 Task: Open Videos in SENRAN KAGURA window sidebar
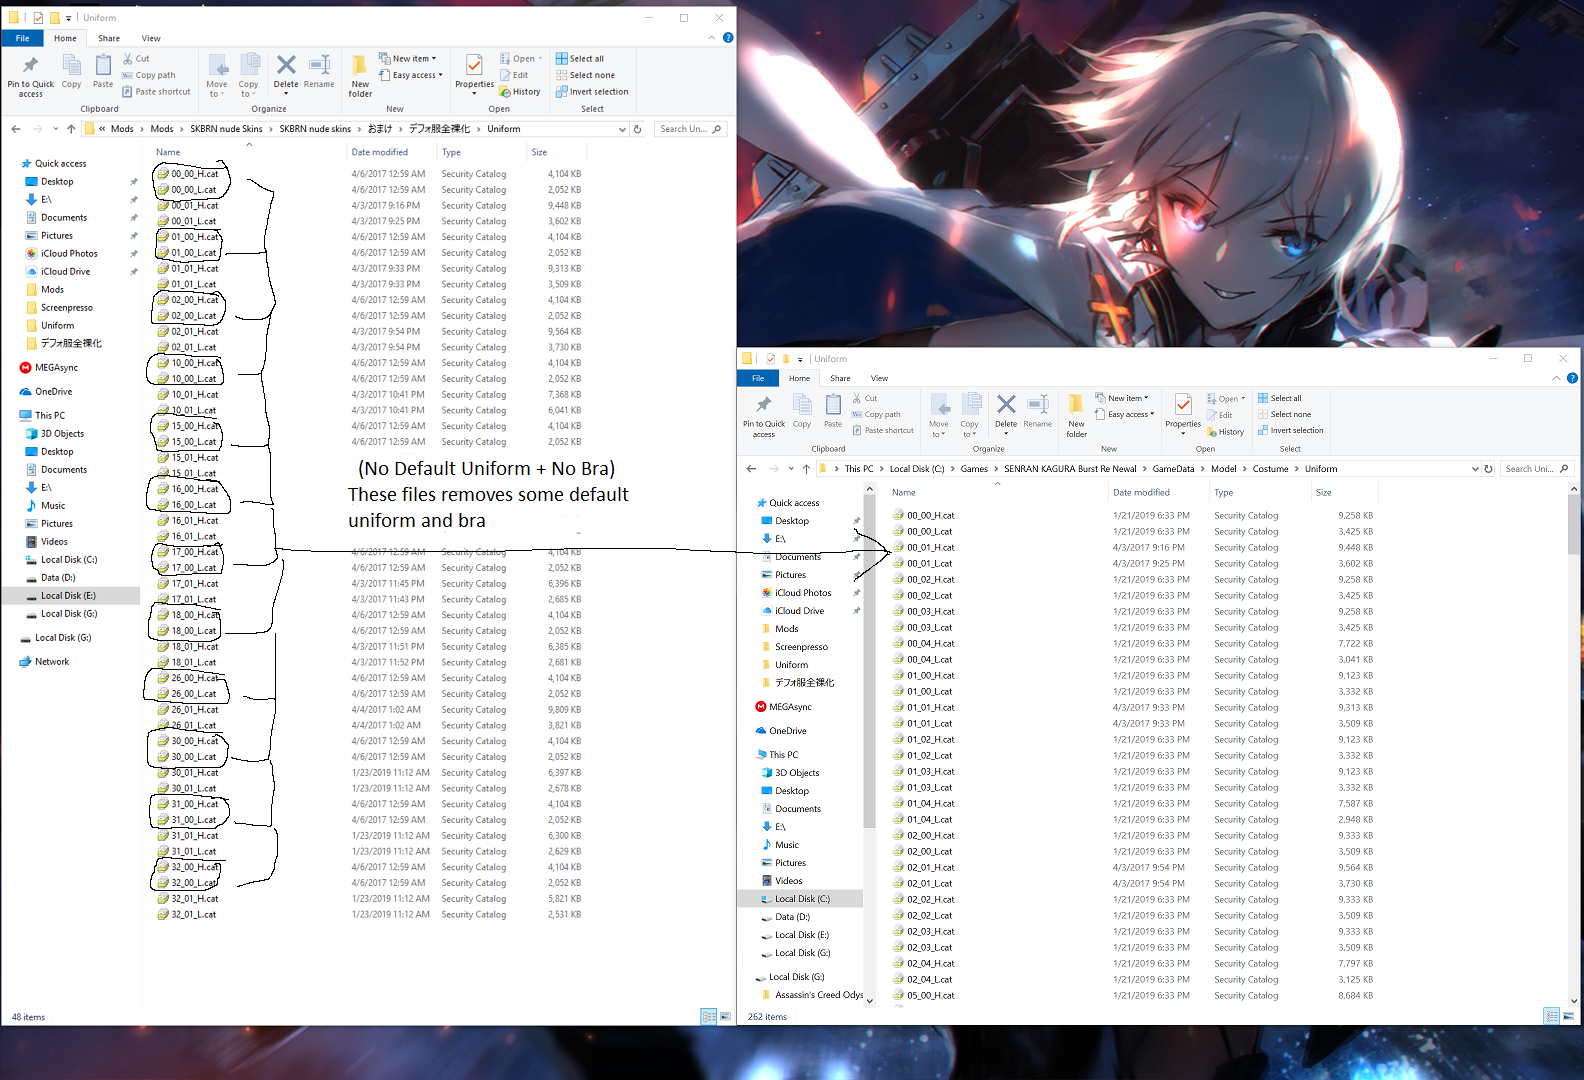780,881
